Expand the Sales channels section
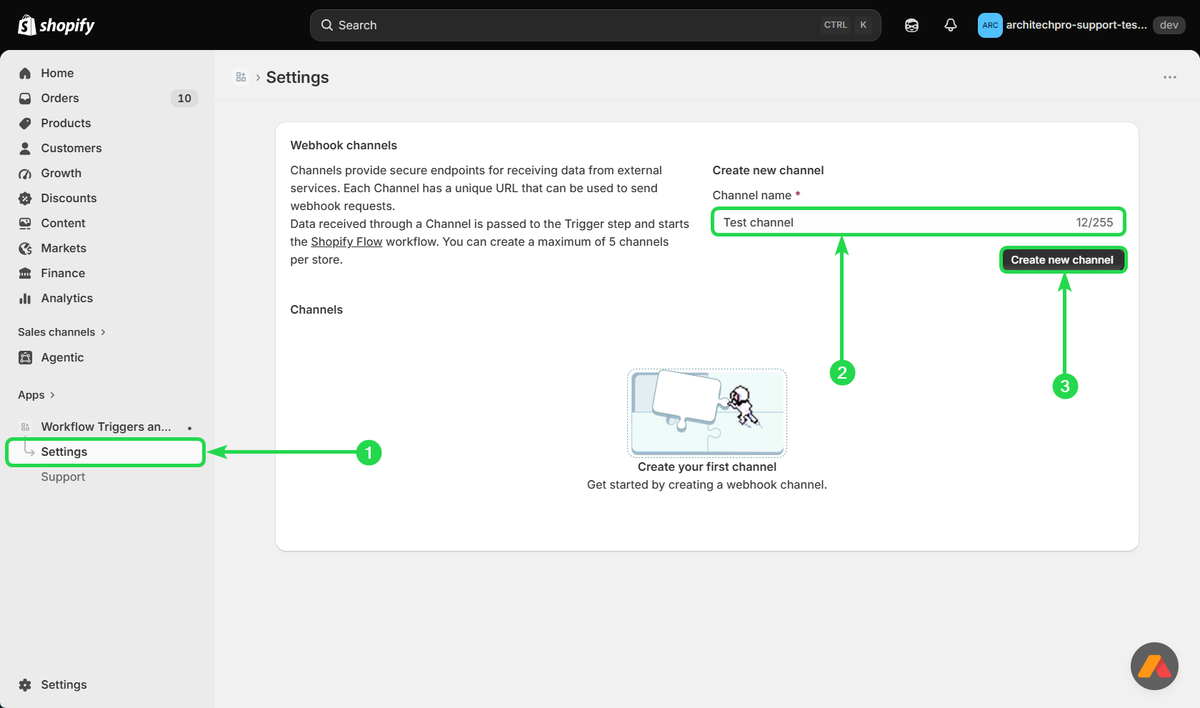Image resolution: width=1200 pixels, height=708 pixels. [x=62, y=332]
